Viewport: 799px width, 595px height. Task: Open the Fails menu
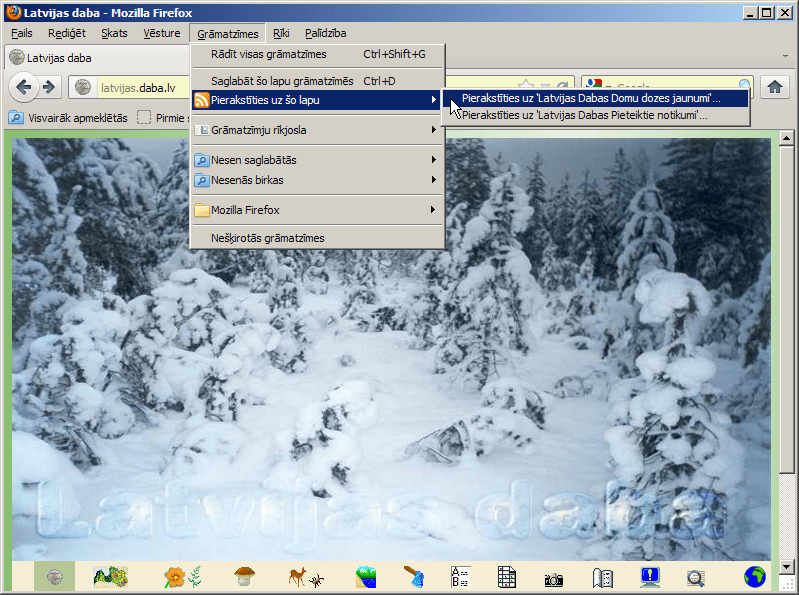coord(21,34)
